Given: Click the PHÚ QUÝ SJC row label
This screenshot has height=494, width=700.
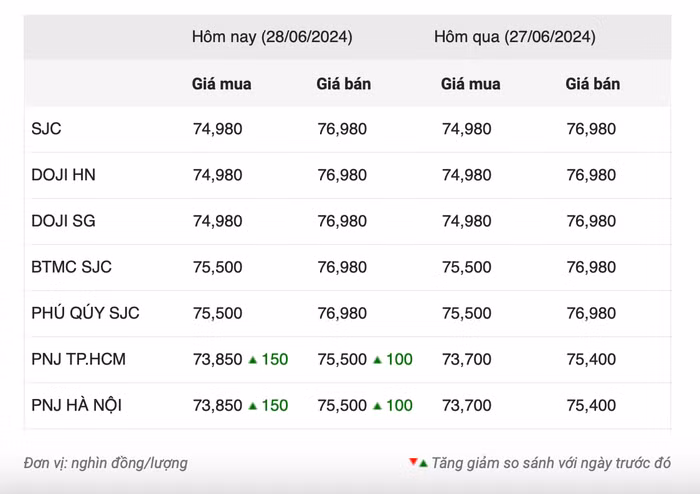Looking at the screenshot, I should tap(86, 313).
